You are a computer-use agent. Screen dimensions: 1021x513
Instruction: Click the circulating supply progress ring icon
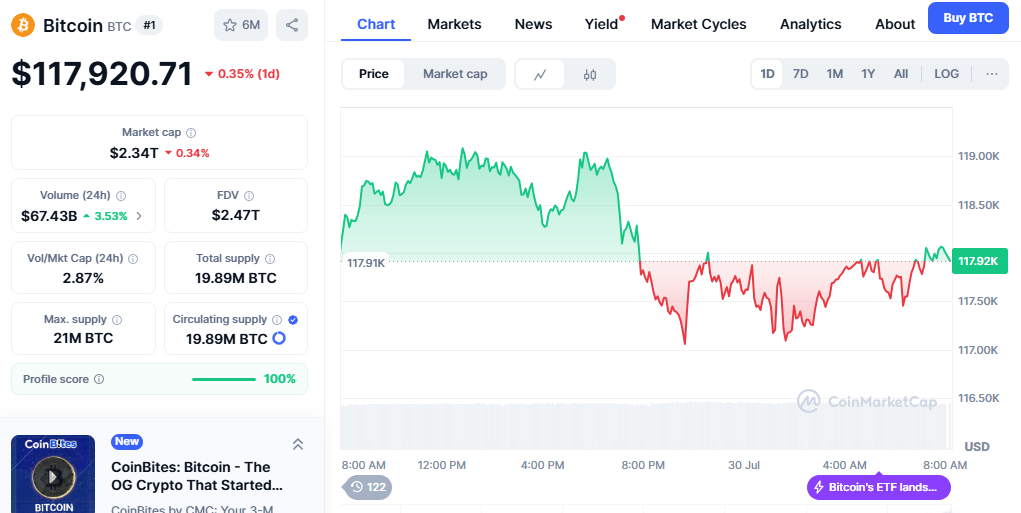pos(279,338)
